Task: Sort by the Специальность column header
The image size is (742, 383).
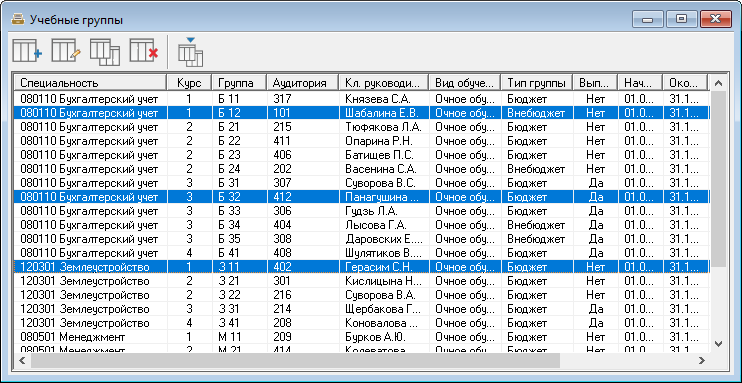Action: coord(89,83)
